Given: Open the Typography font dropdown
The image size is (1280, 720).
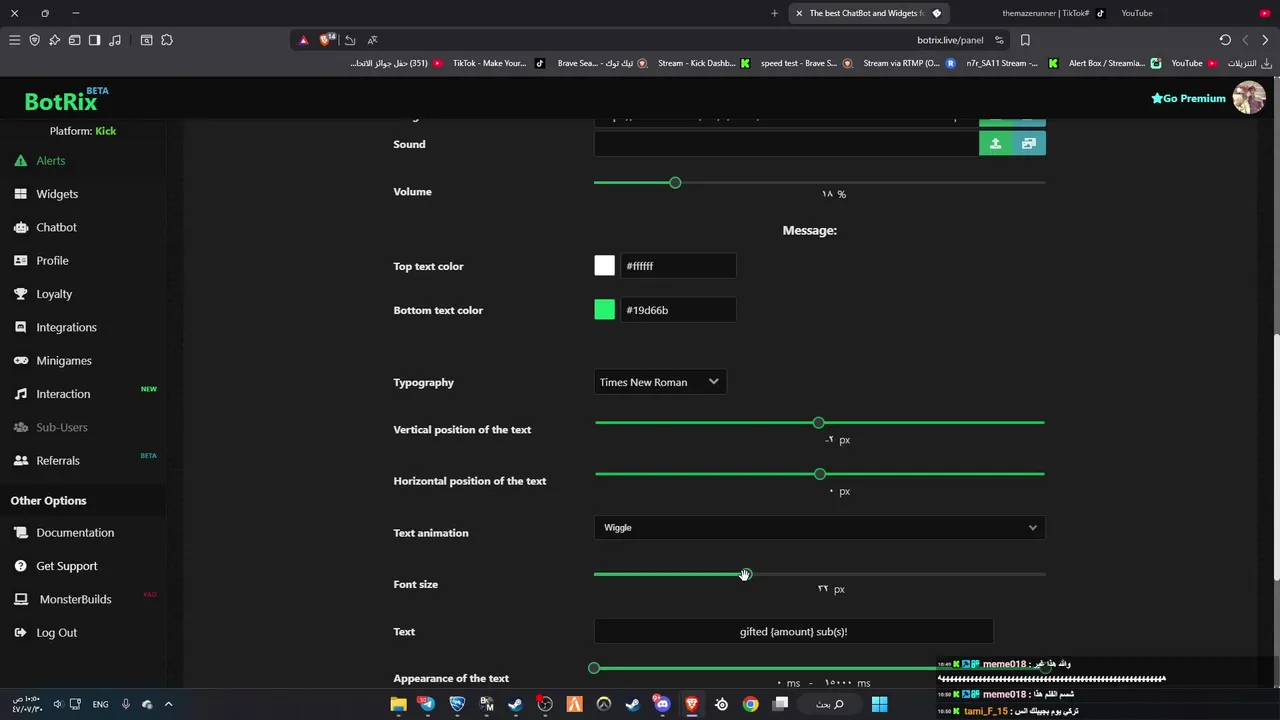Looking at the screenshot, I should tap(660, 382).
